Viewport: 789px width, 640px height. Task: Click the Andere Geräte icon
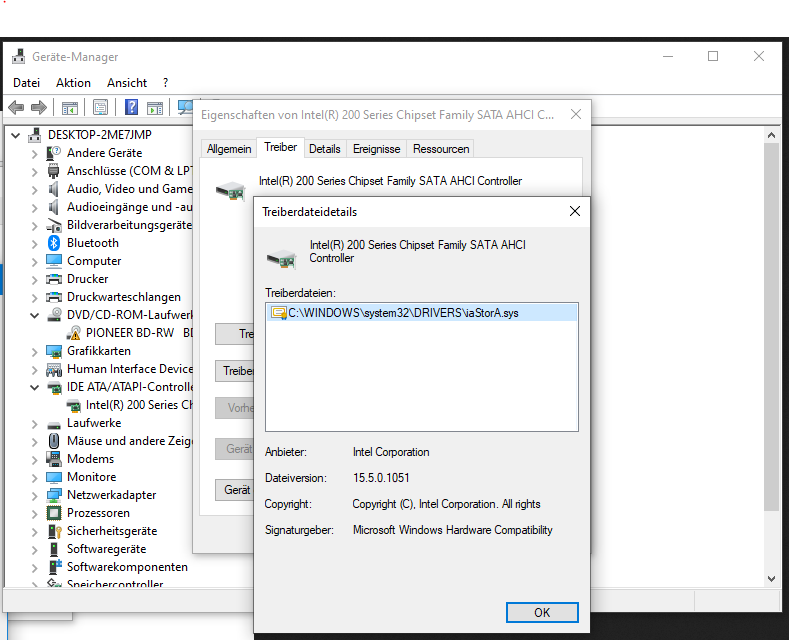[53, 152]
